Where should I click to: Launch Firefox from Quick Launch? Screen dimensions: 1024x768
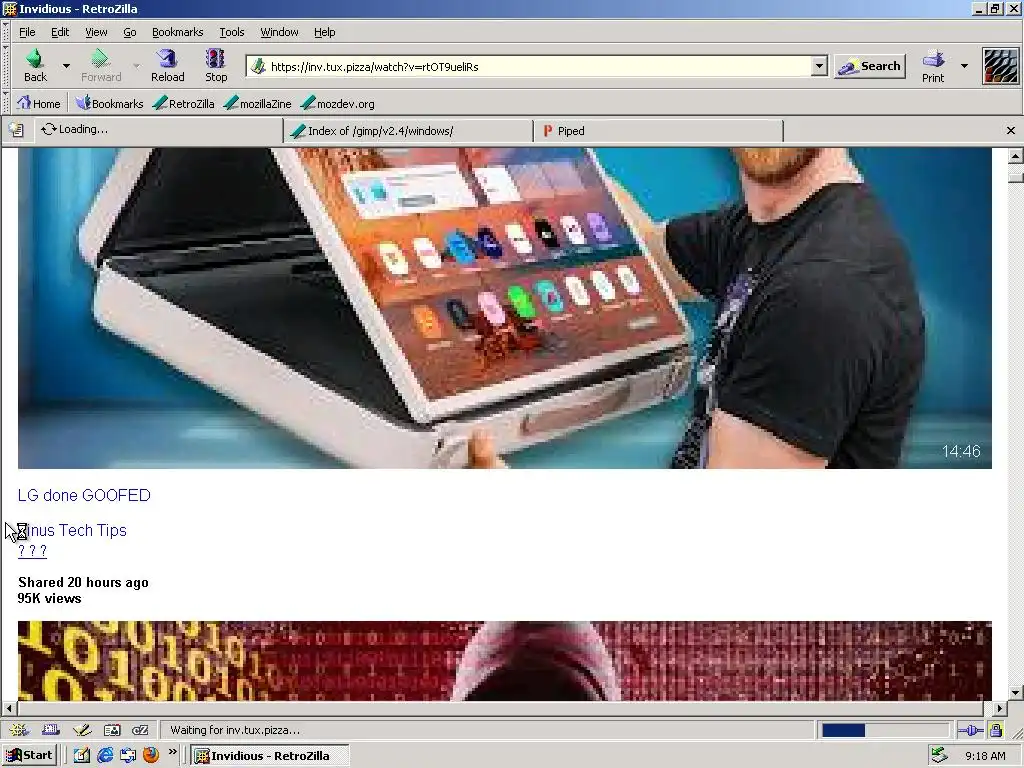(x=151, y=756)
